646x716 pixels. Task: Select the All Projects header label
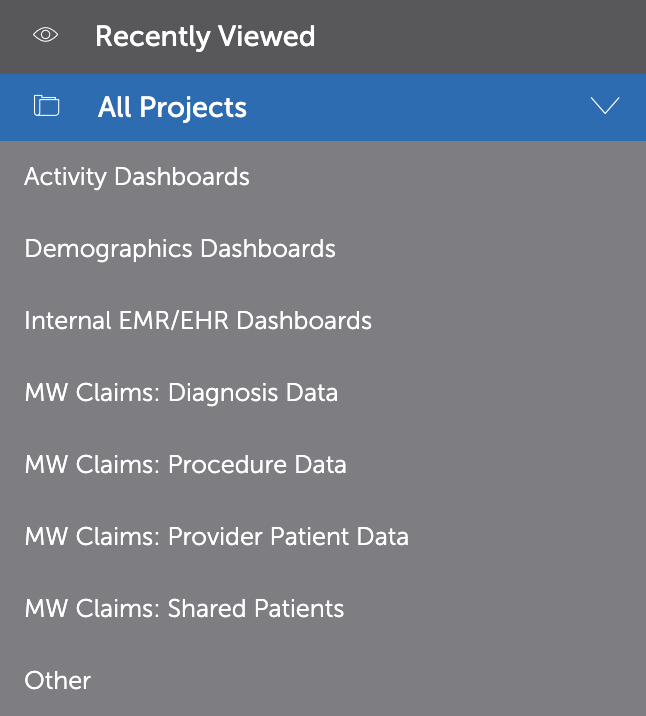point(172,107)
